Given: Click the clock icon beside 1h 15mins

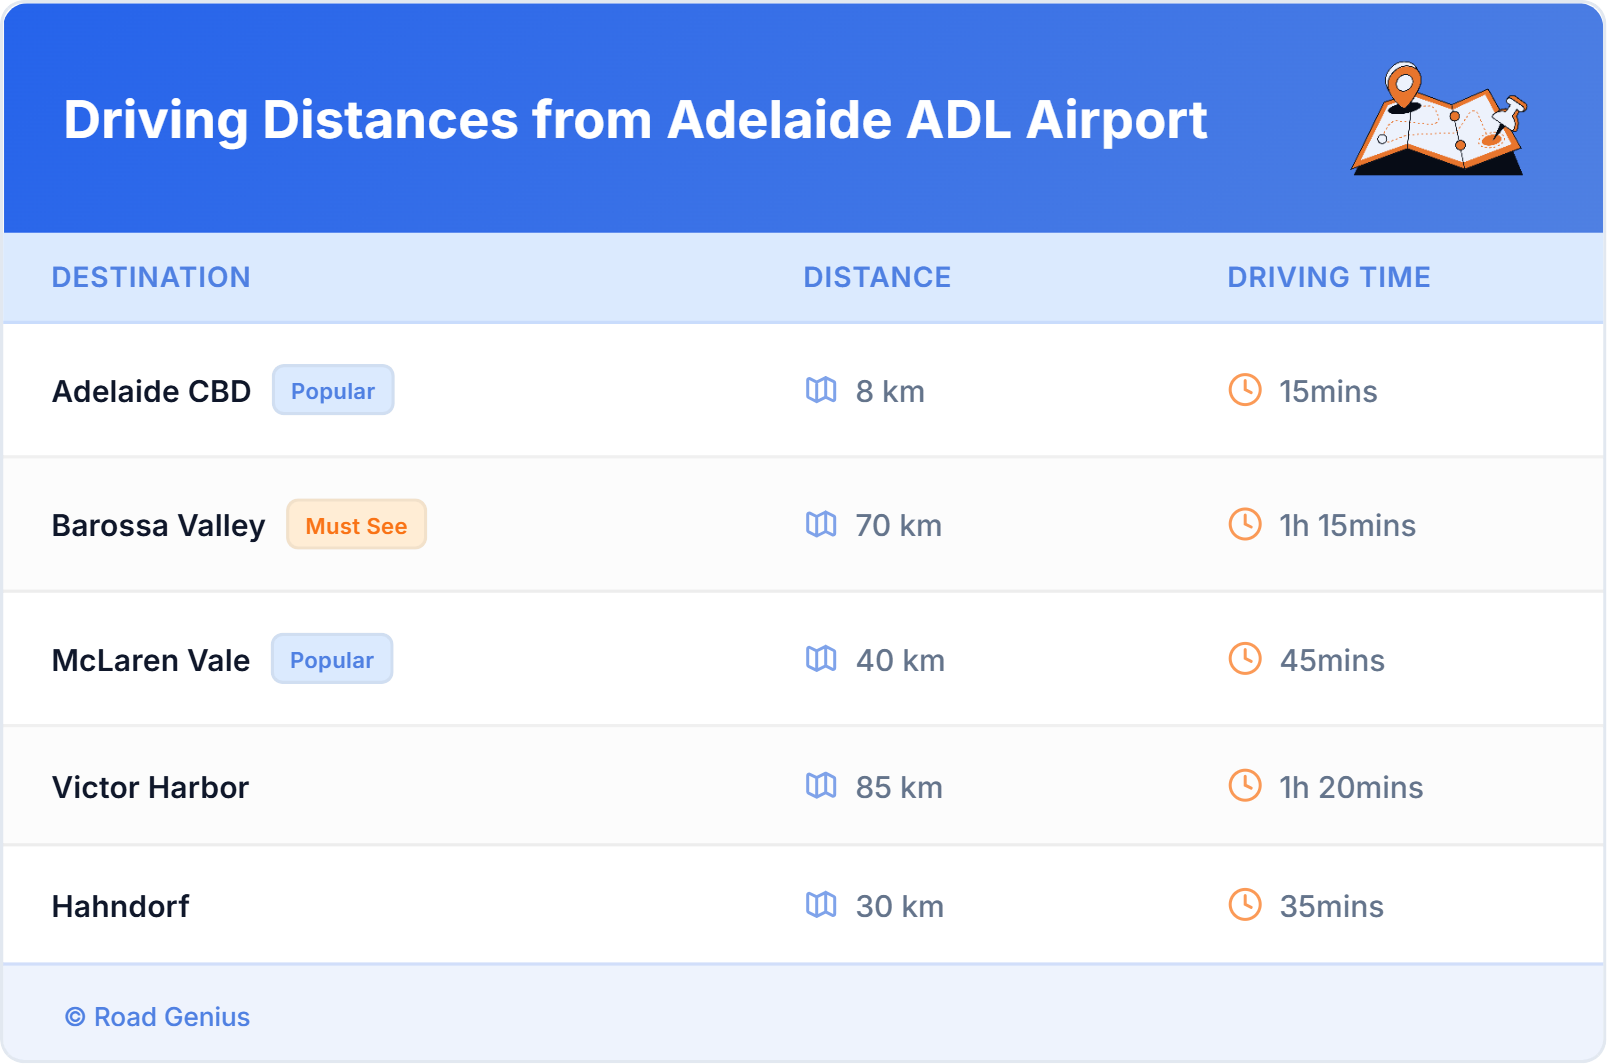Looking at the screenshot, I should pyautogui.click(x=1245, y=524).
